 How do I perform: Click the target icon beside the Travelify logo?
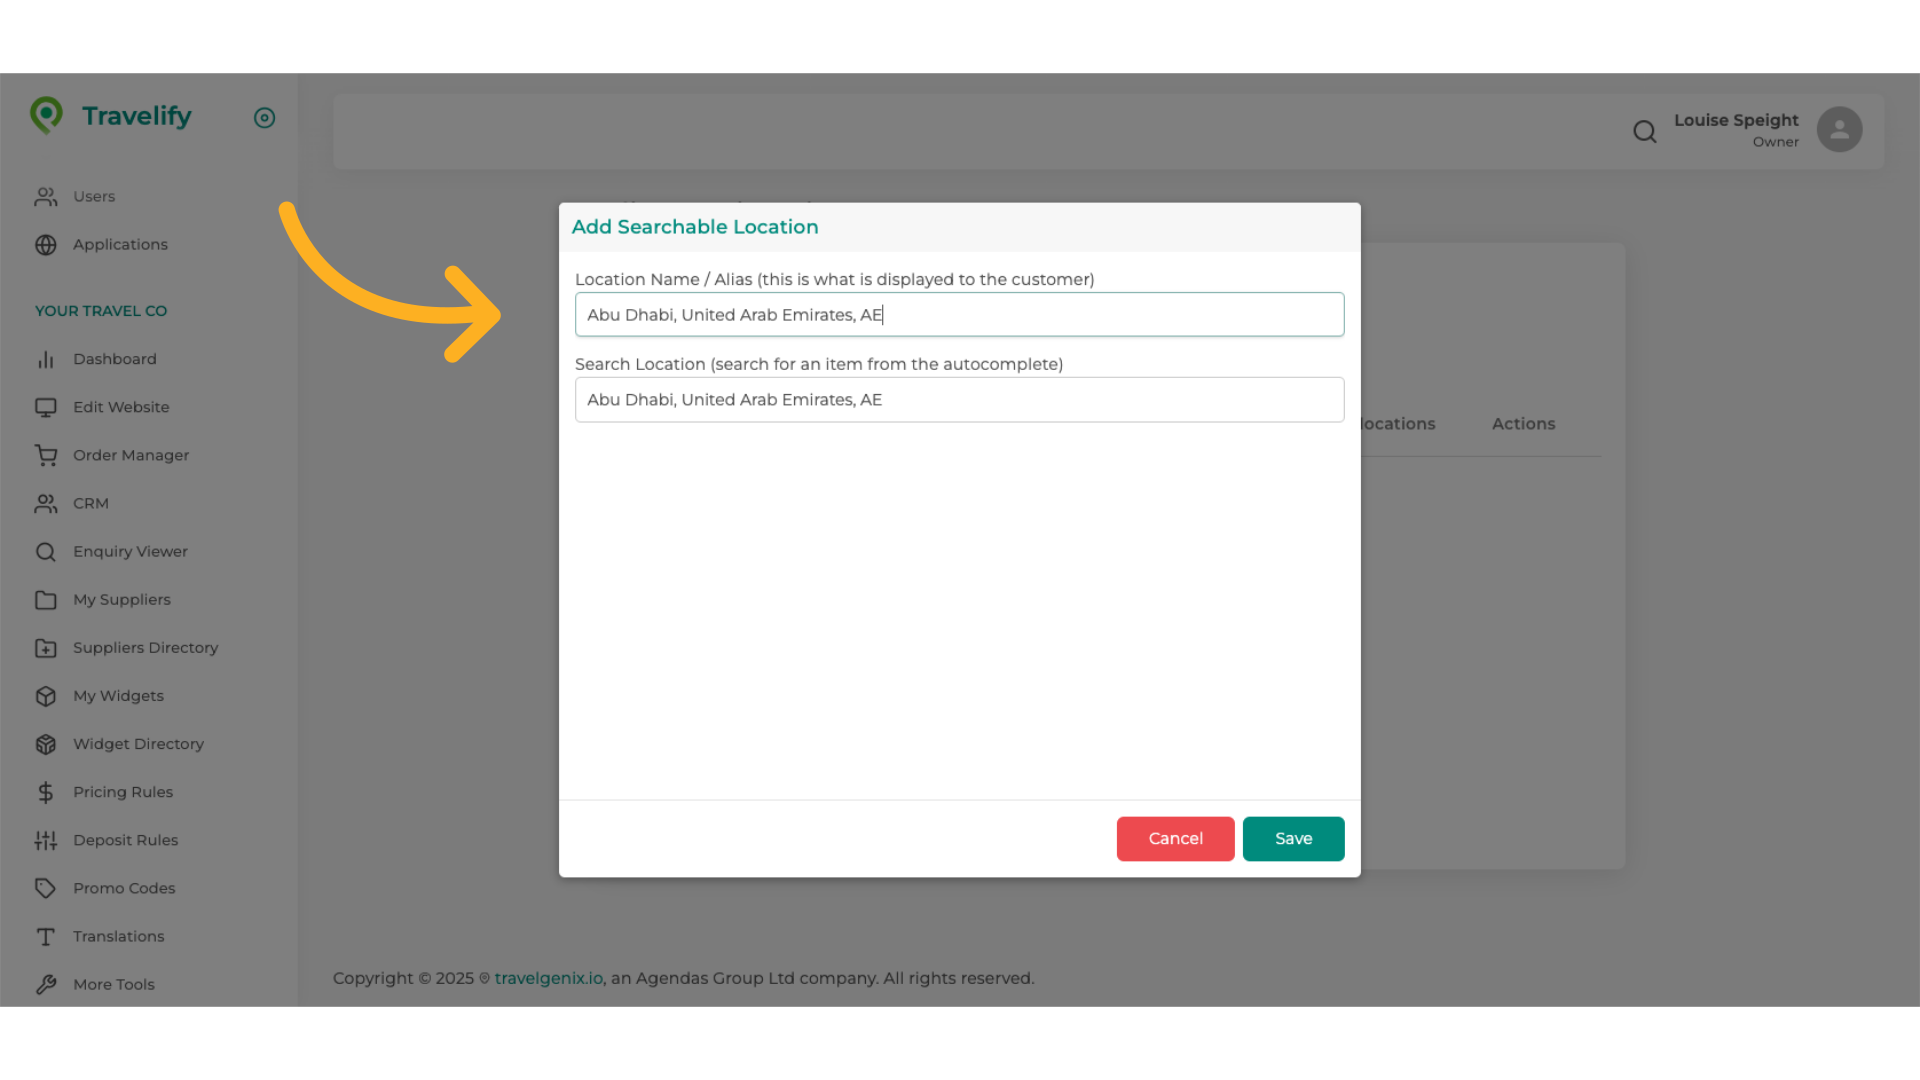click(264, 117)
